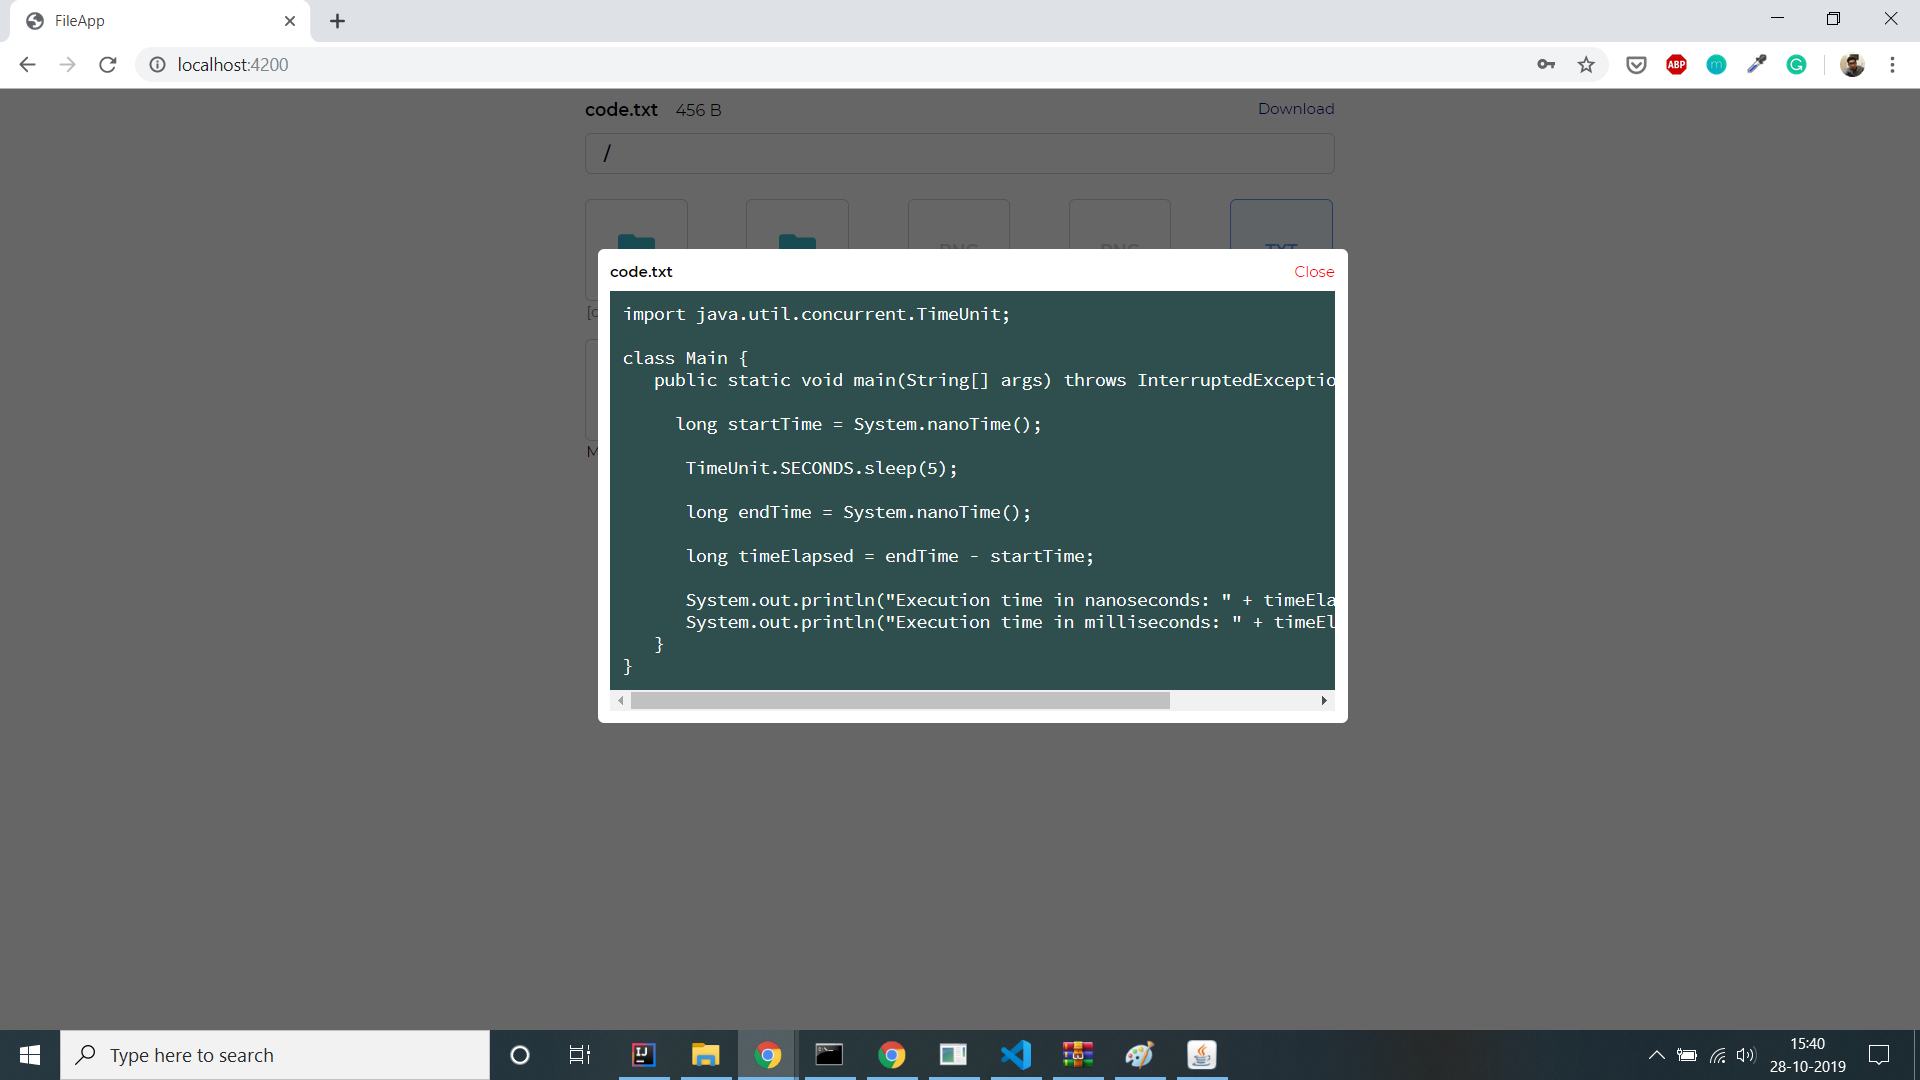1920x1080 pixels.
Task: Reload the localhost page
Action: point(108,65)
